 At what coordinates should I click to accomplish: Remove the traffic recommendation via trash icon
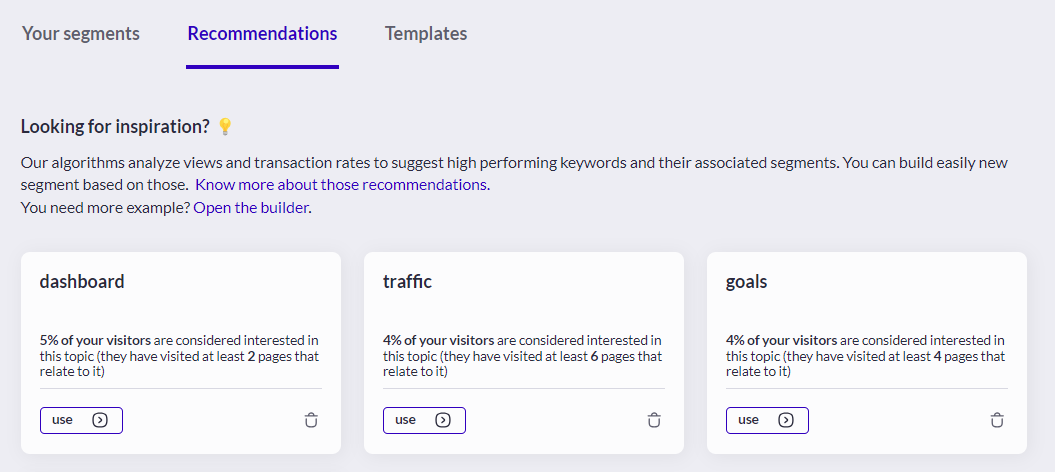[654, 420]
